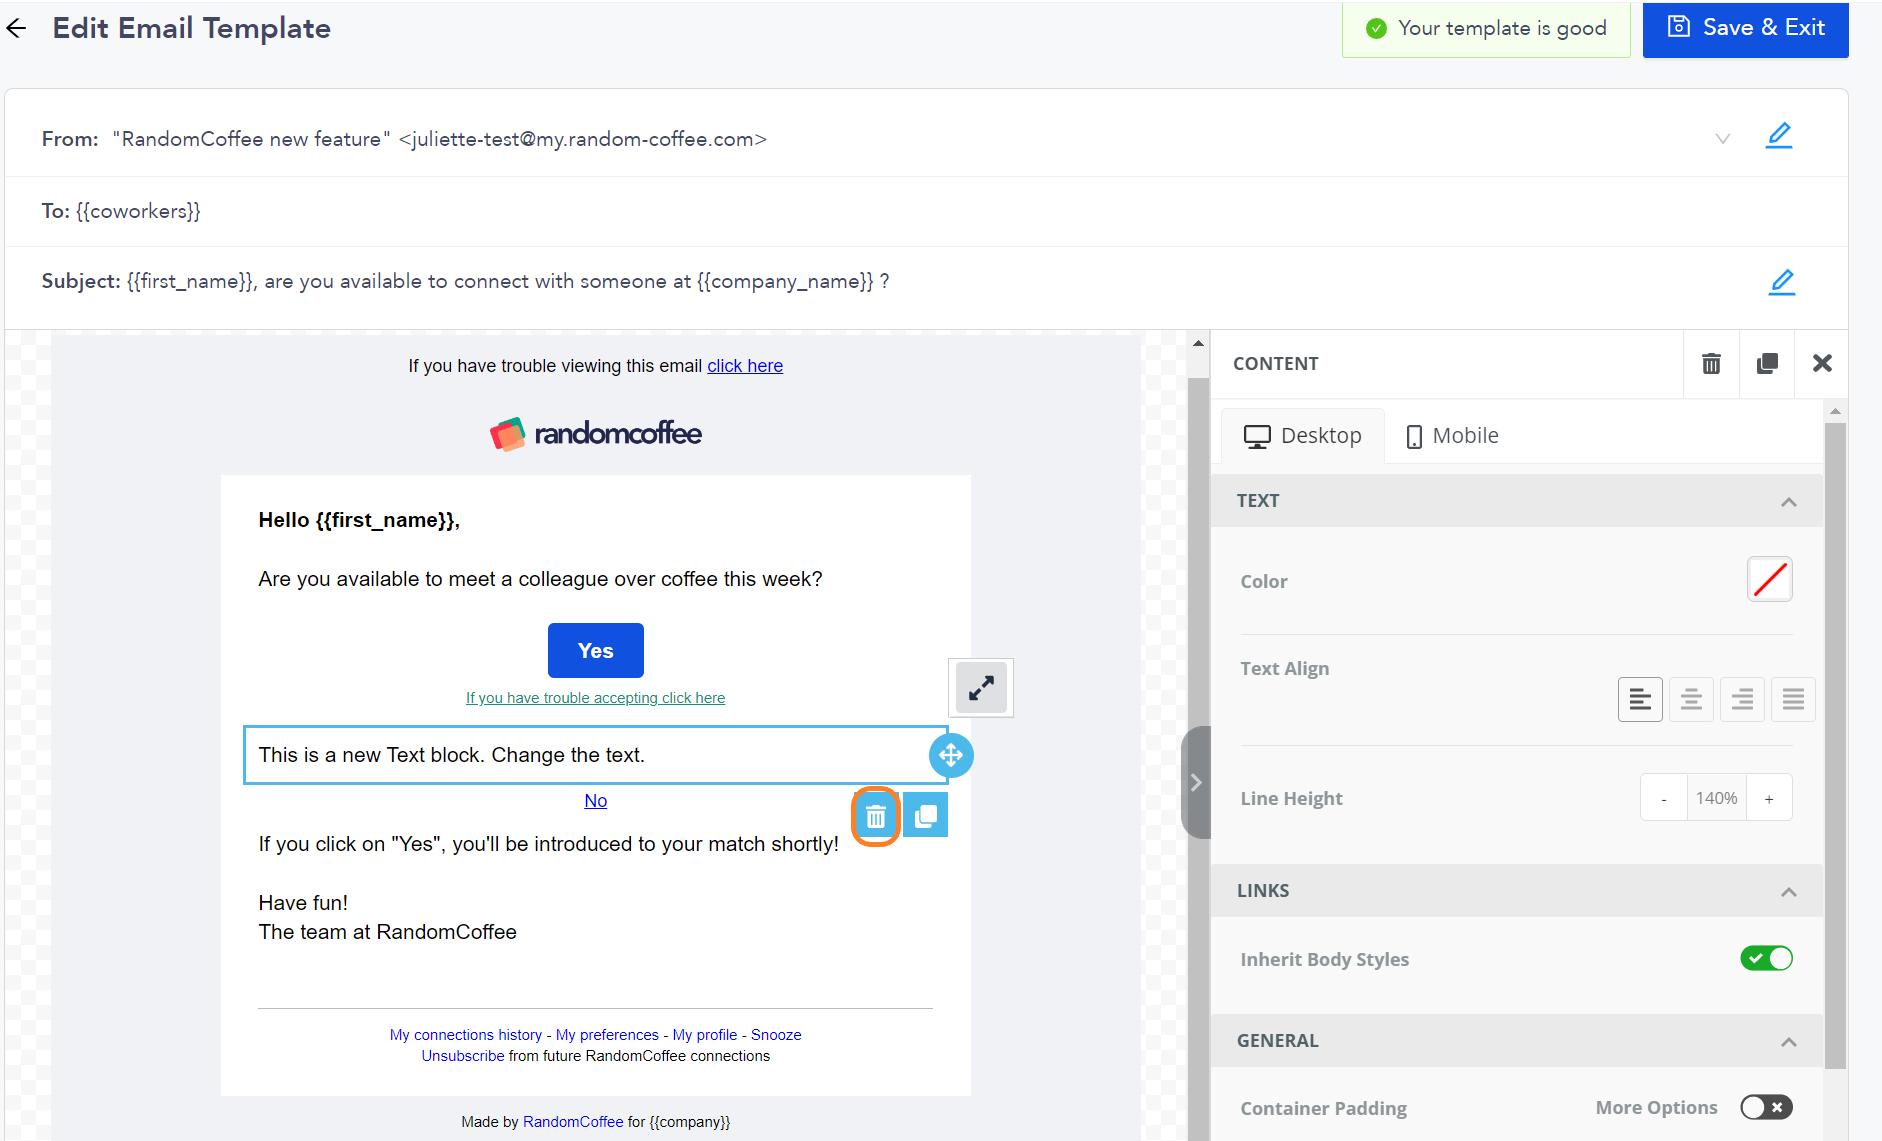Click 'If you have trouble accepting' link
This screenshot has height=1141, width=1882.
[596, 698]
